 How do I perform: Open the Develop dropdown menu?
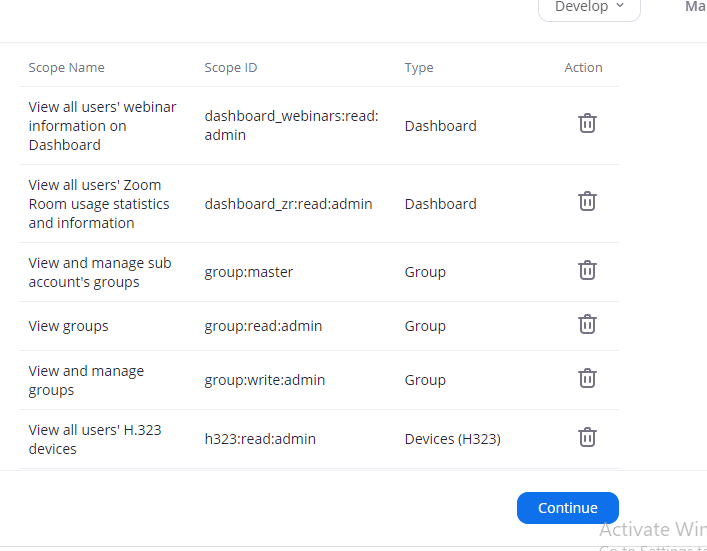point(589,7)
